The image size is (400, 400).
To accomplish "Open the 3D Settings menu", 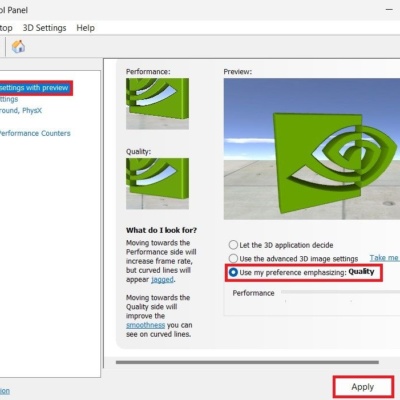I will click(44, 28).
